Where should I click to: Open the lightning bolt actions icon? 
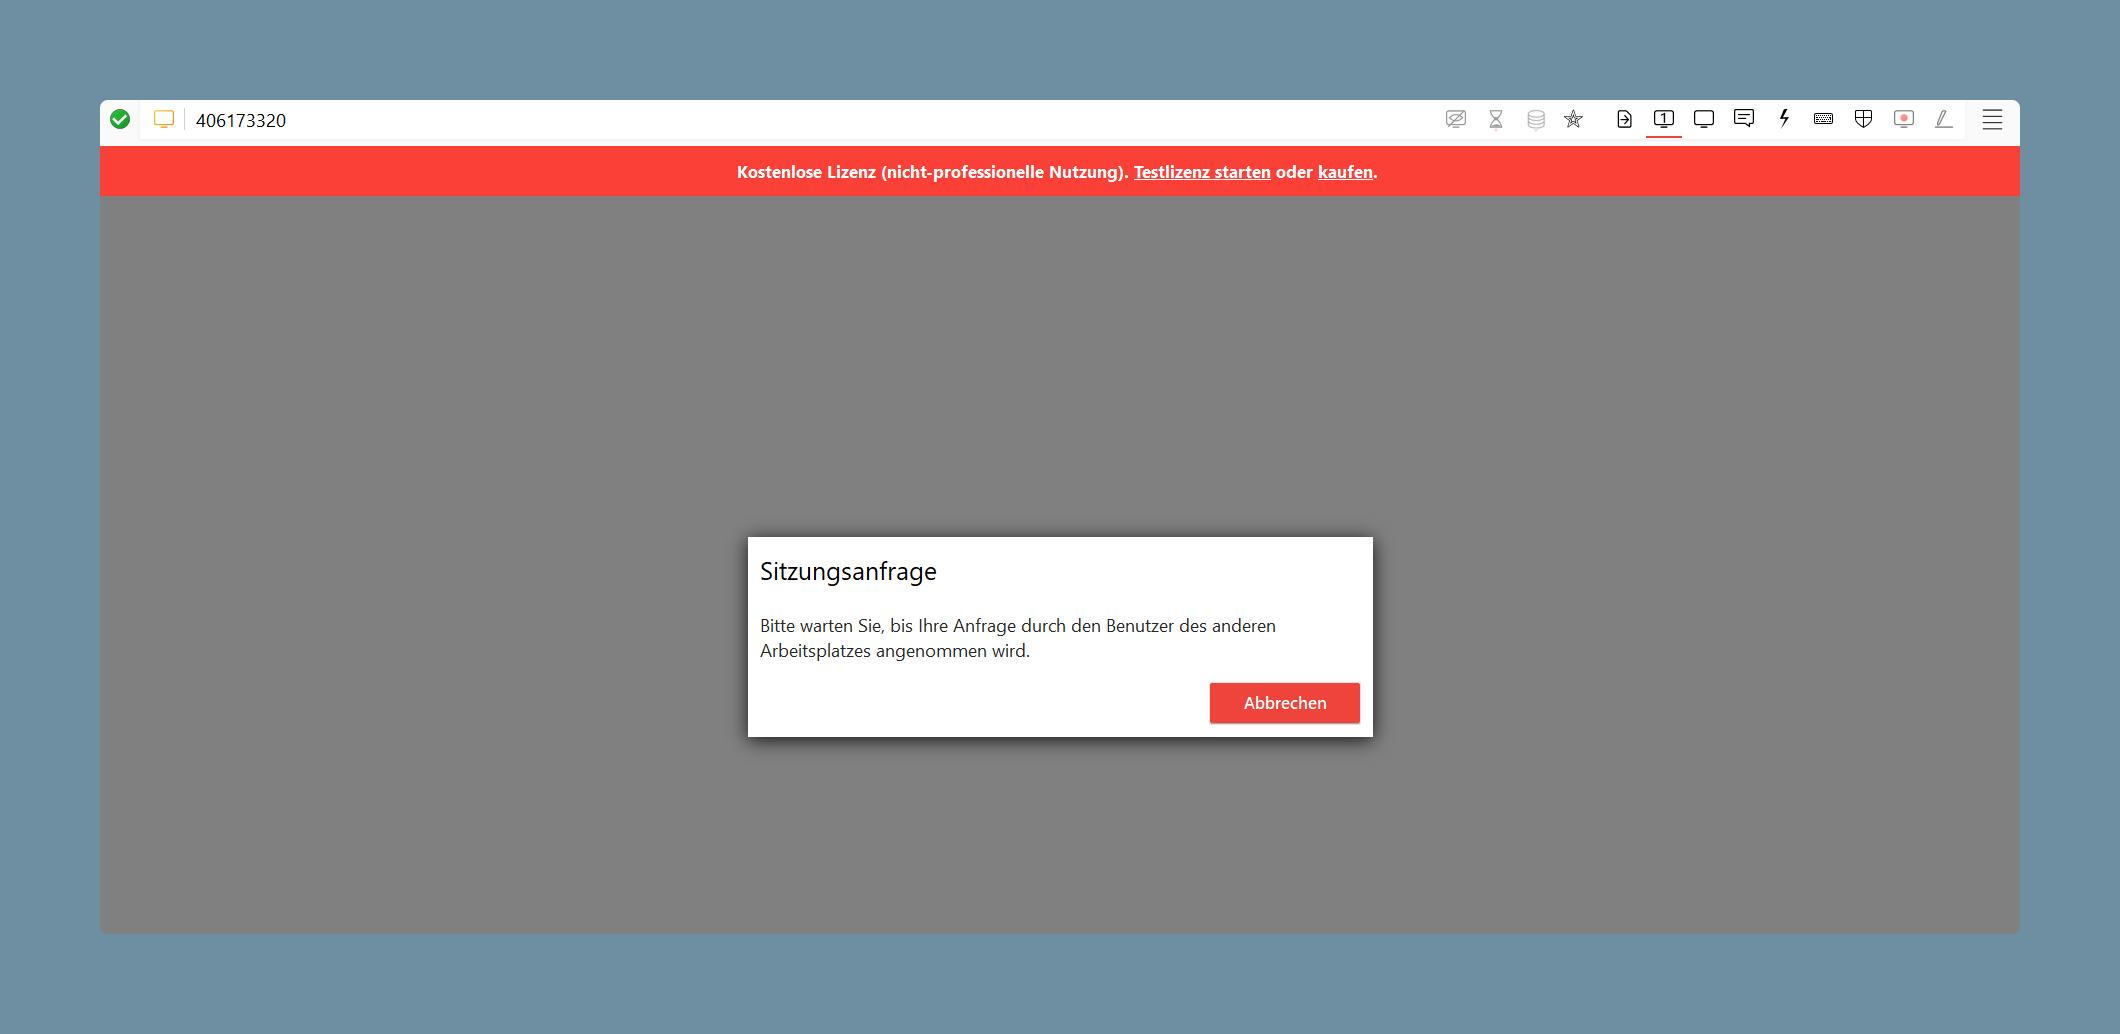click(1784, 119)
